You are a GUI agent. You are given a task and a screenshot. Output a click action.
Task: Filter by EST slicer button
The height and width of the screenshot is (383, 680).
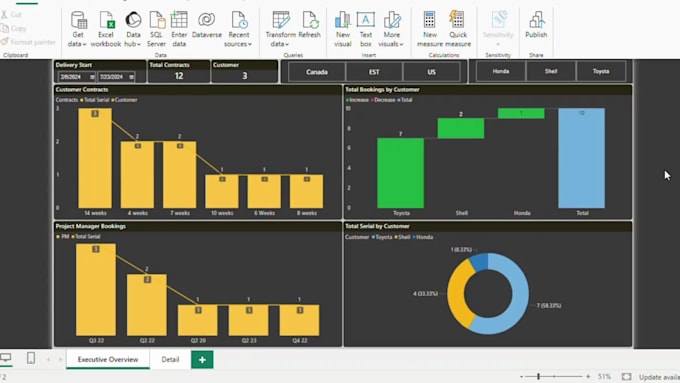coord(374,72)
